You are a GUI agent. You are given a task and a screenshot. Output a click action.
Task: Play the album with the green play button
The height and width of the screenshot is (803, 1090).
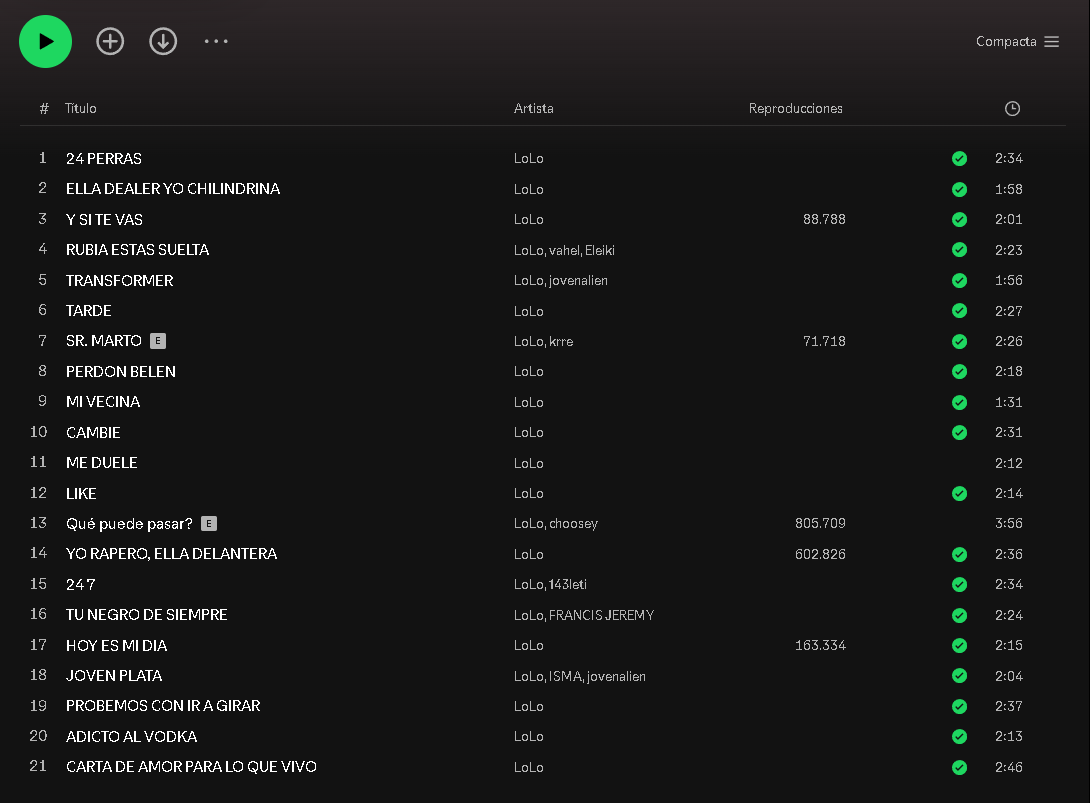pos(45,42)
